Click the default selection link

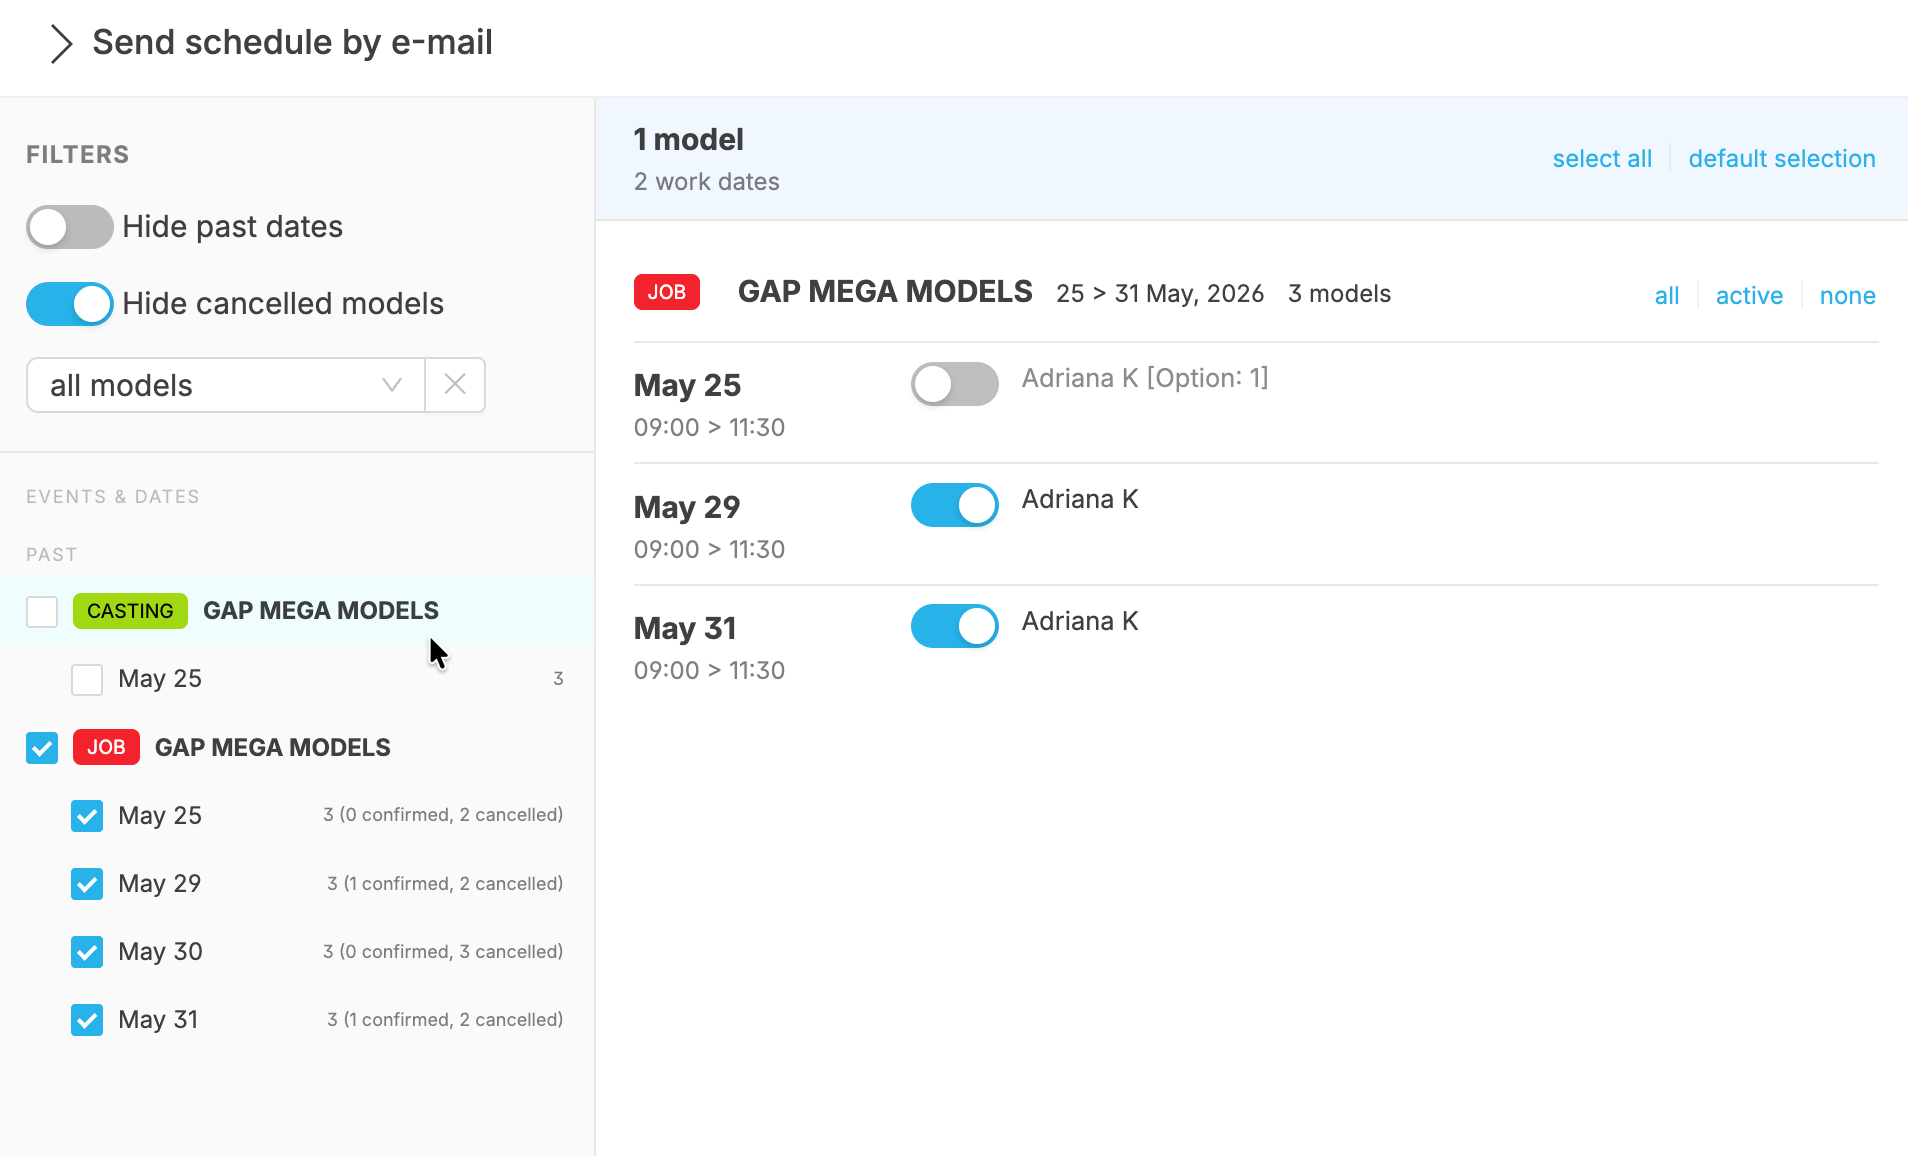tap(1782, 159)
